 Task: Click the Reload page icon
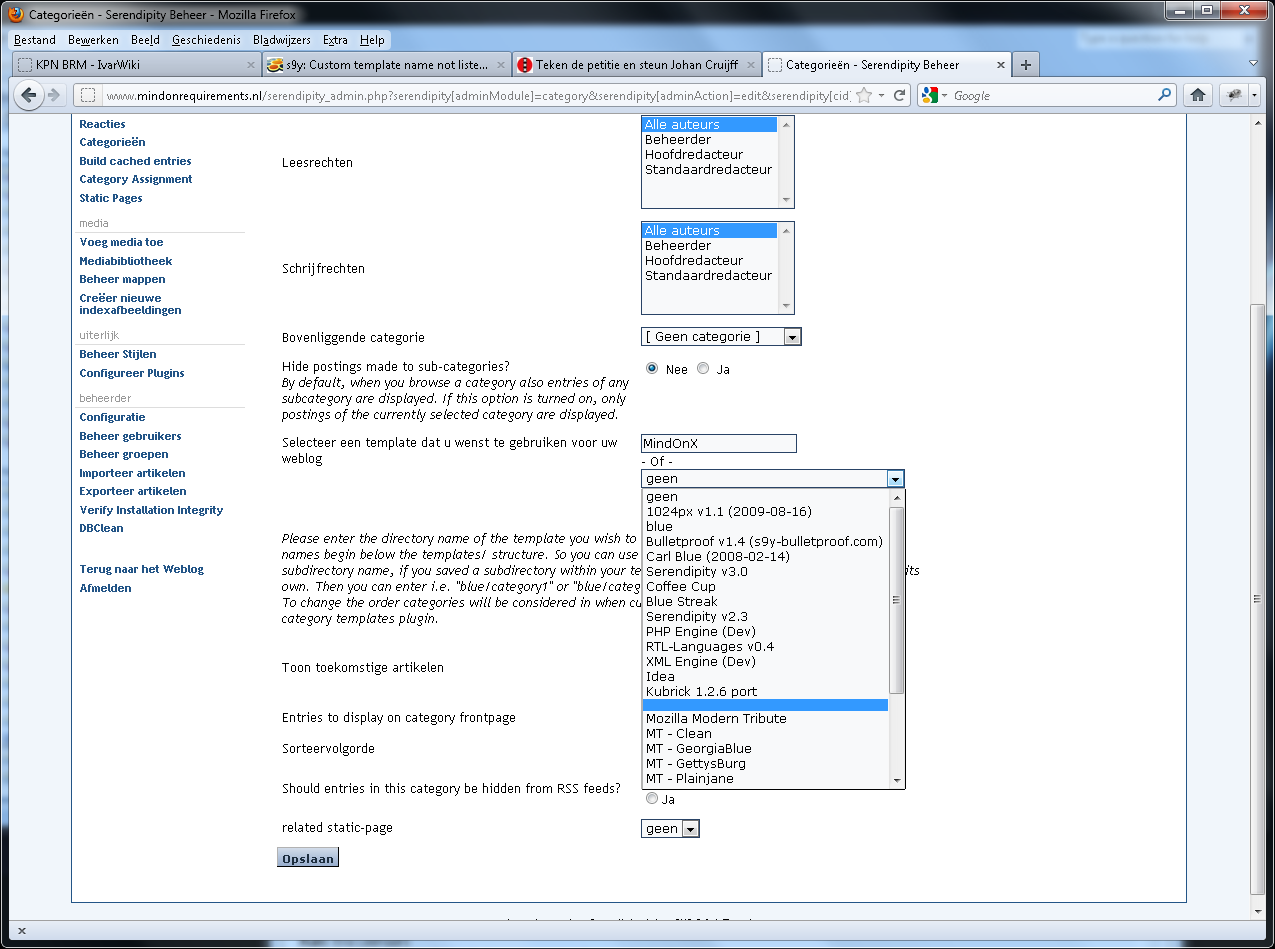(899, 95)
